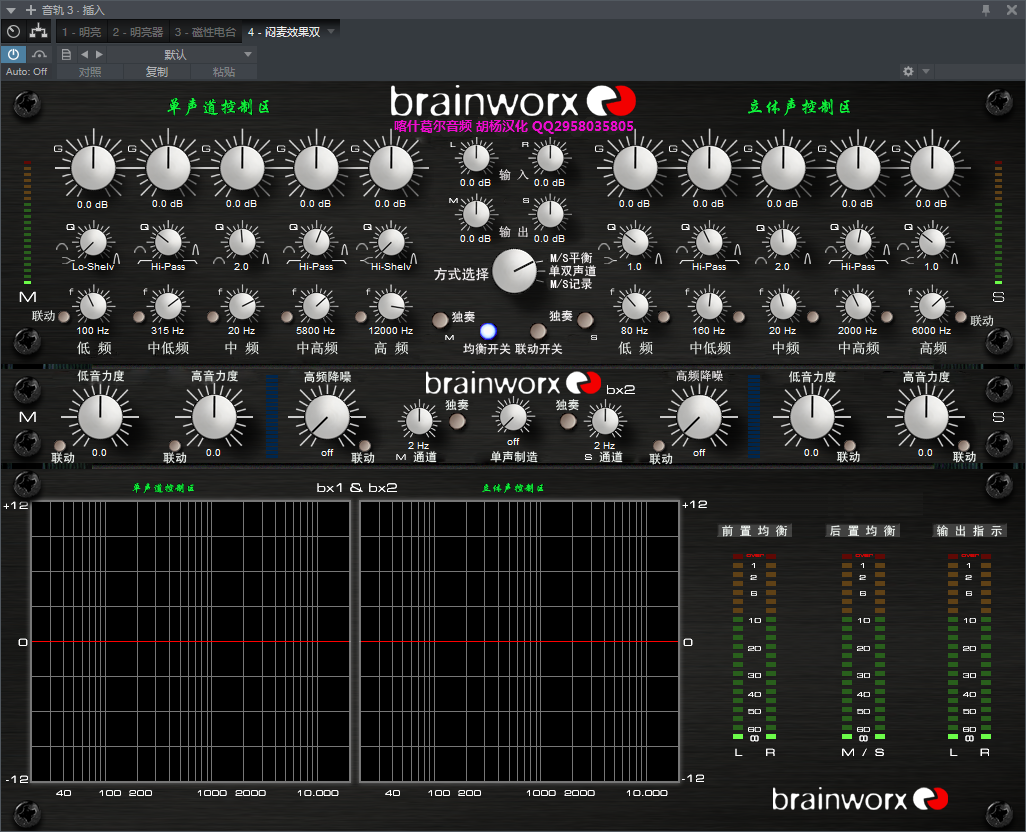
Task: Click the 输入 L input gain knob
Action: 476,158
